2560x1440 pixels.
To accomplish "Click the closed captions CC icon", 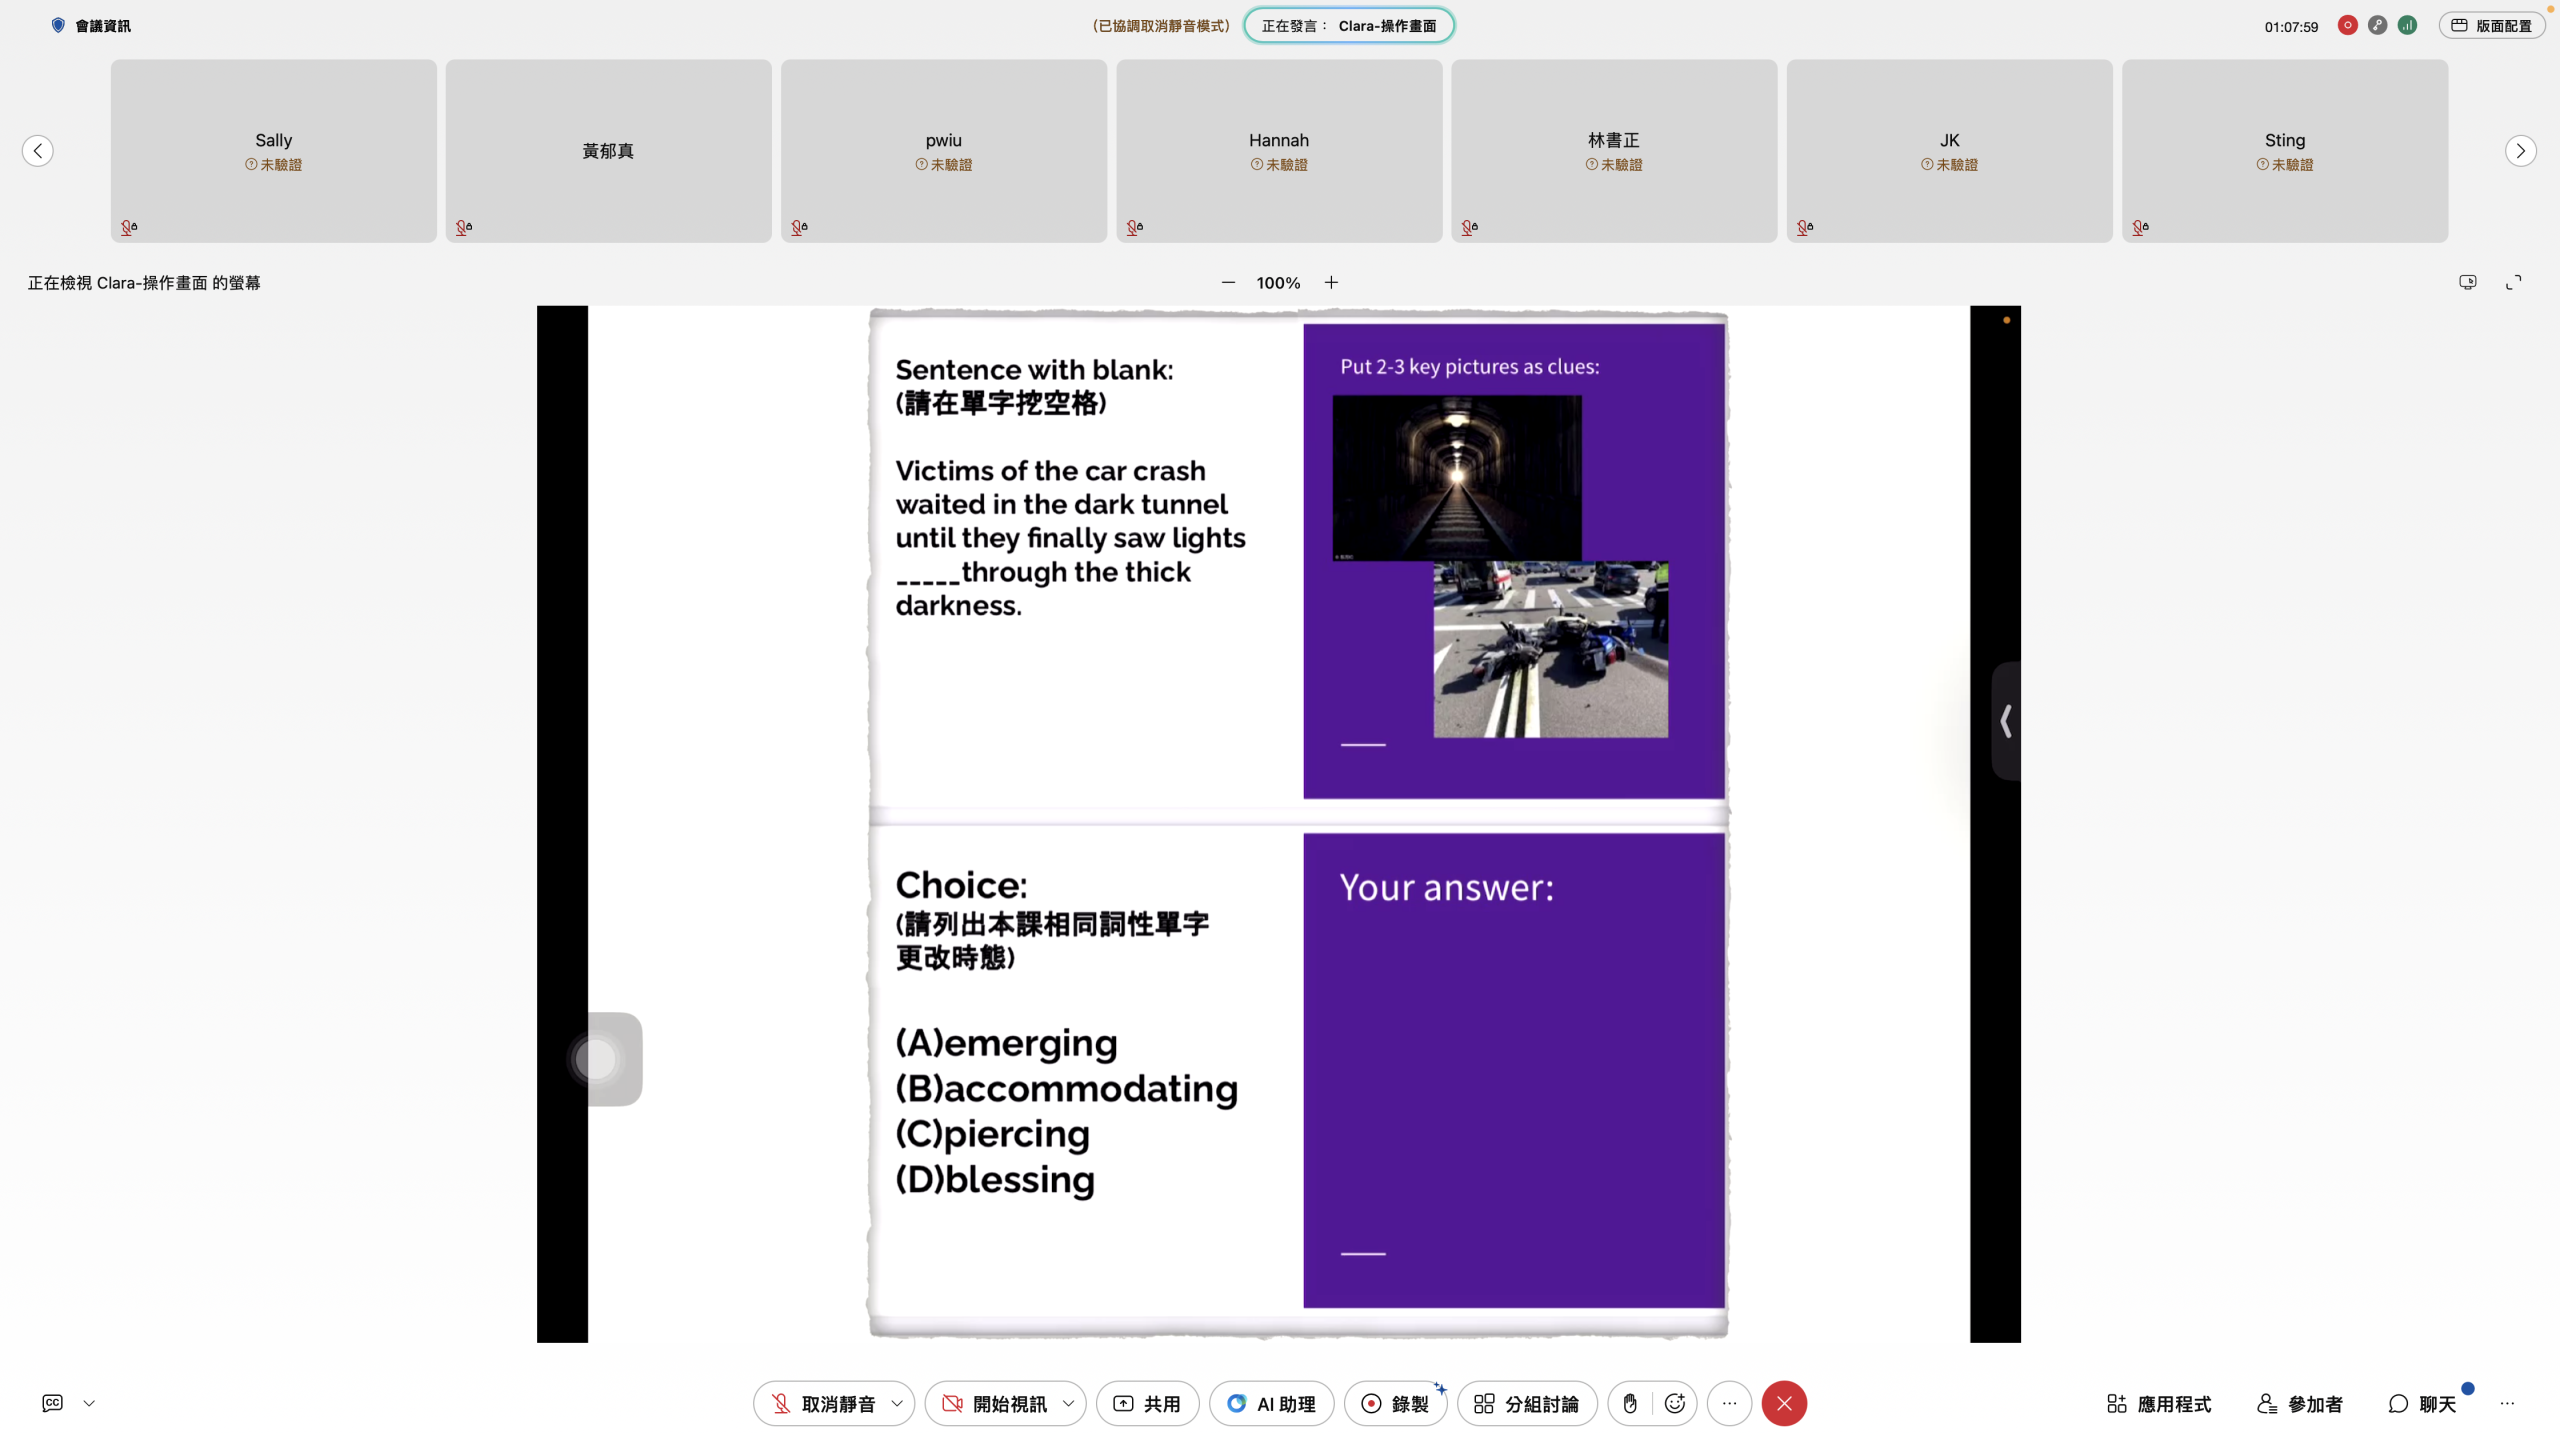I will tap(53, 1403).
